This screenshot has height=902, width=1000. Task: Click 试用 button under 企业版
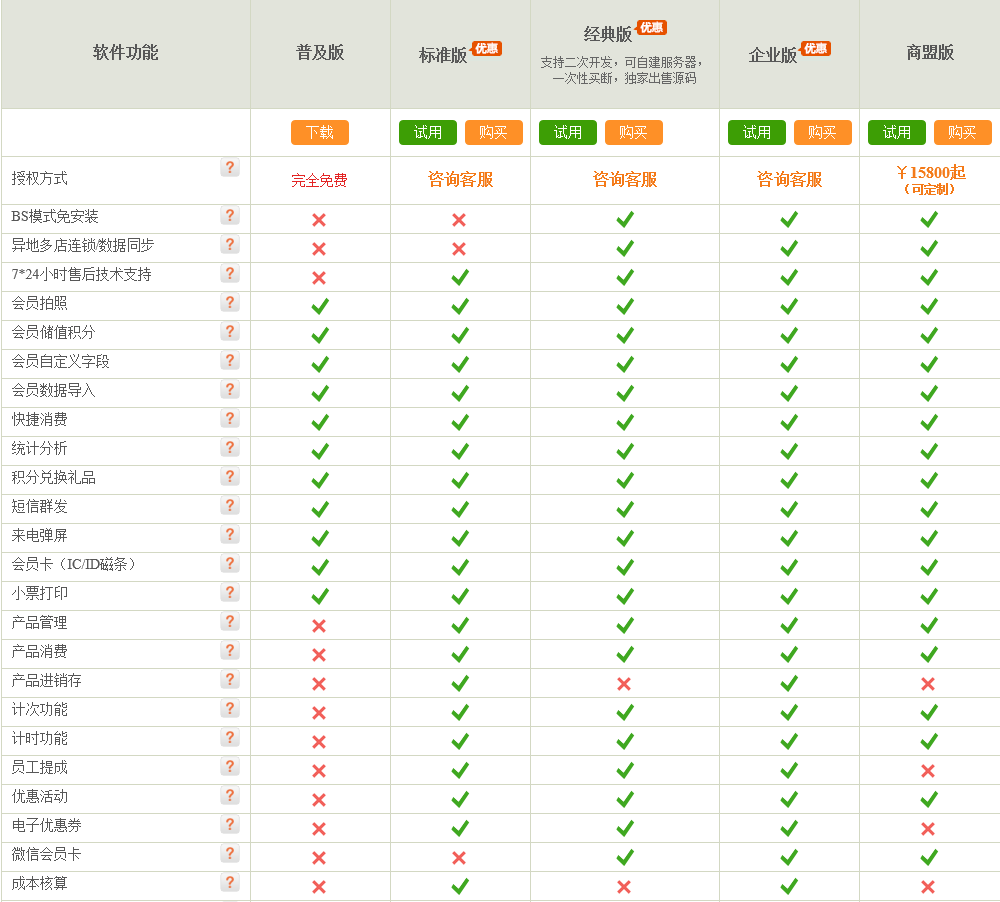pos(757,132)
